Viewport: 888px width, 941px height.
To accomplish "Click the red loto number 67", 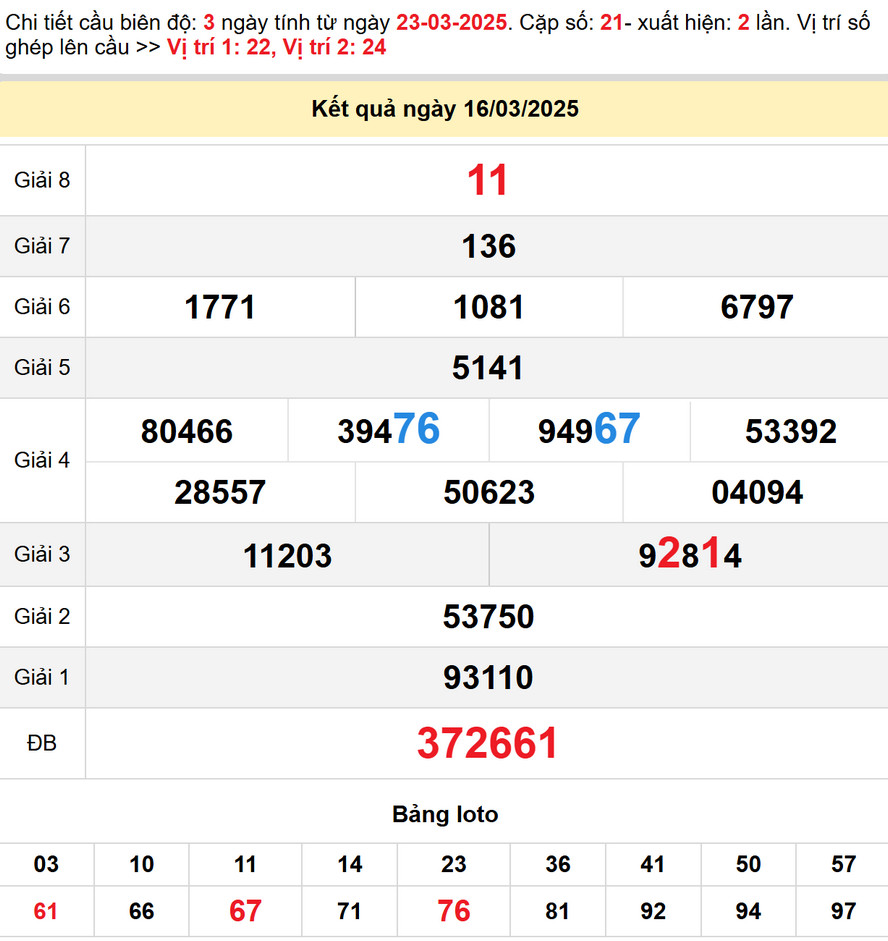I will [245, 911].
